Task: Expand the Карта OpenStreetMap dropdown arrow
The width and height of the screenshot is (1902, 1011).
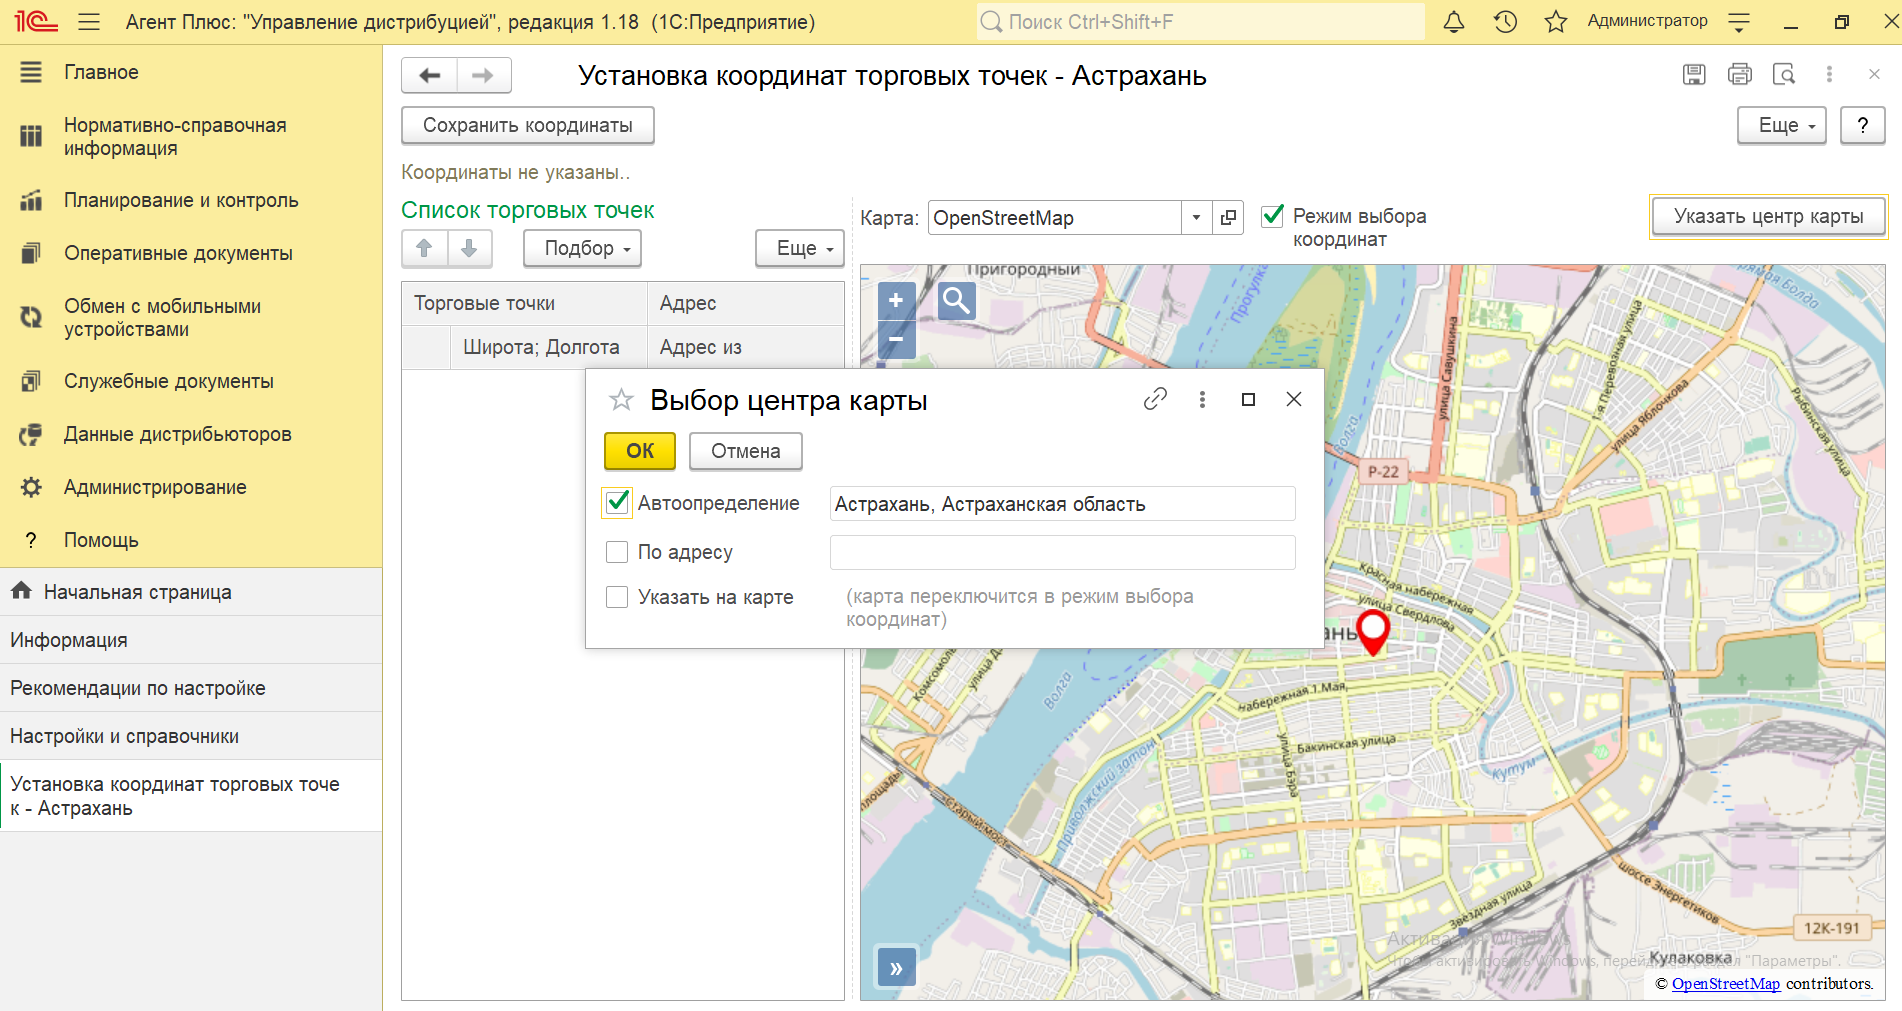Action: [x=1196, y=217]
